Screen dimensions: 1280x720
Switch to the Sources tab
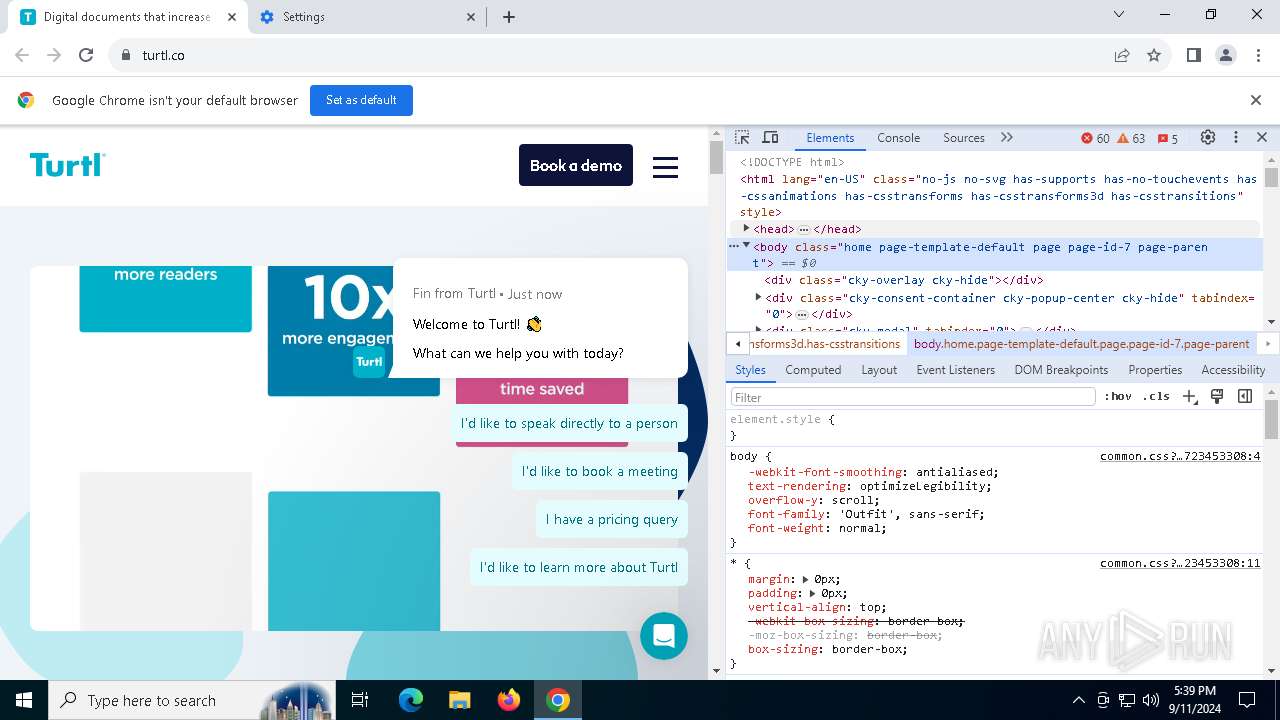pos(964,138)
